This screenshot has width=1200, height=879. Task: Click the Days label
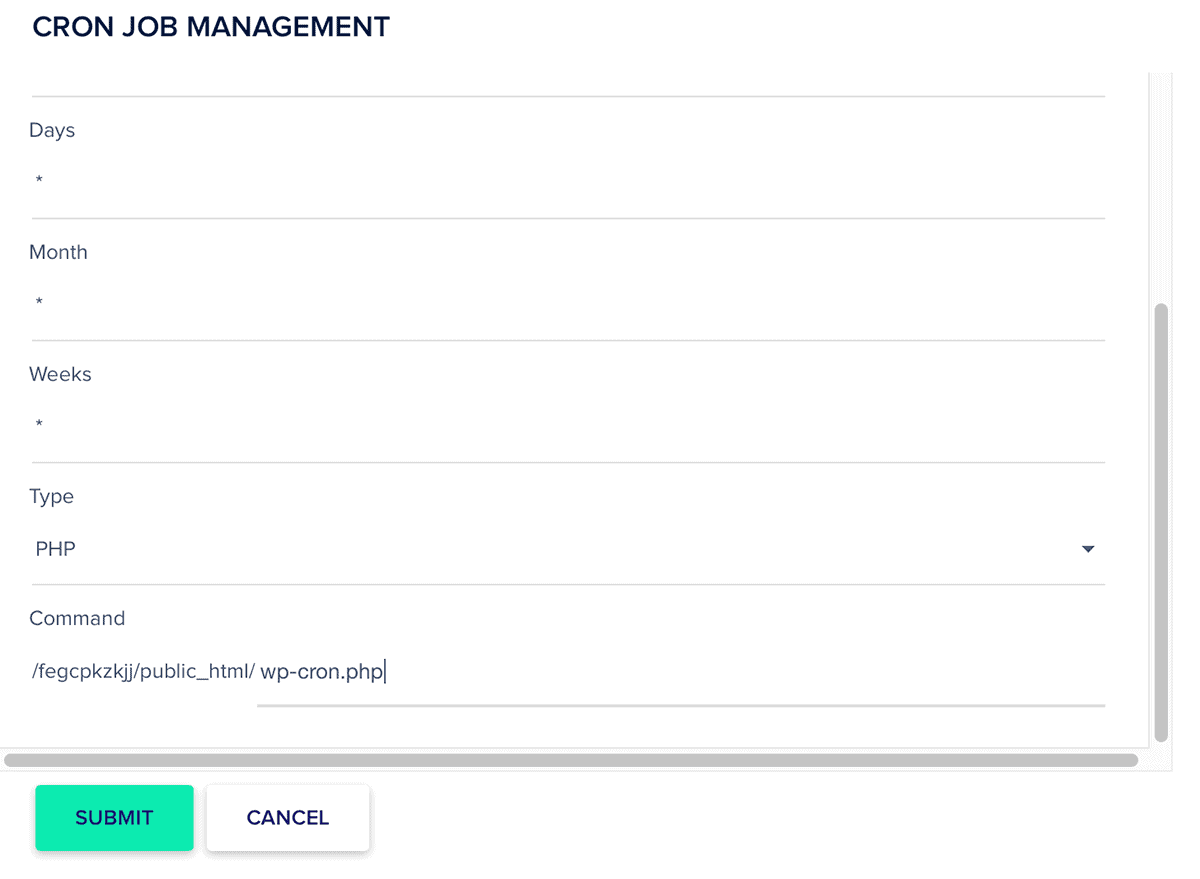pyautogui.click(x=52, y=131)
